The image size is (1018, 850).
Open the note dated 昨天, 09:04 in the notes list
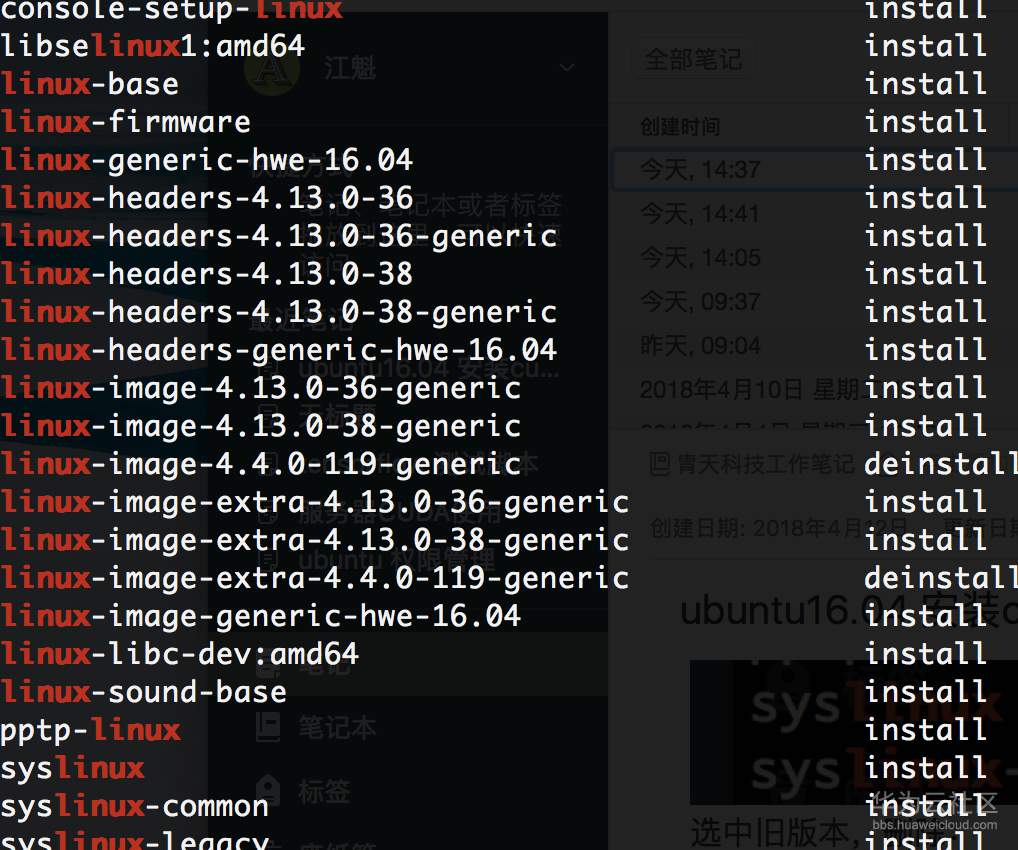[700, 345]
